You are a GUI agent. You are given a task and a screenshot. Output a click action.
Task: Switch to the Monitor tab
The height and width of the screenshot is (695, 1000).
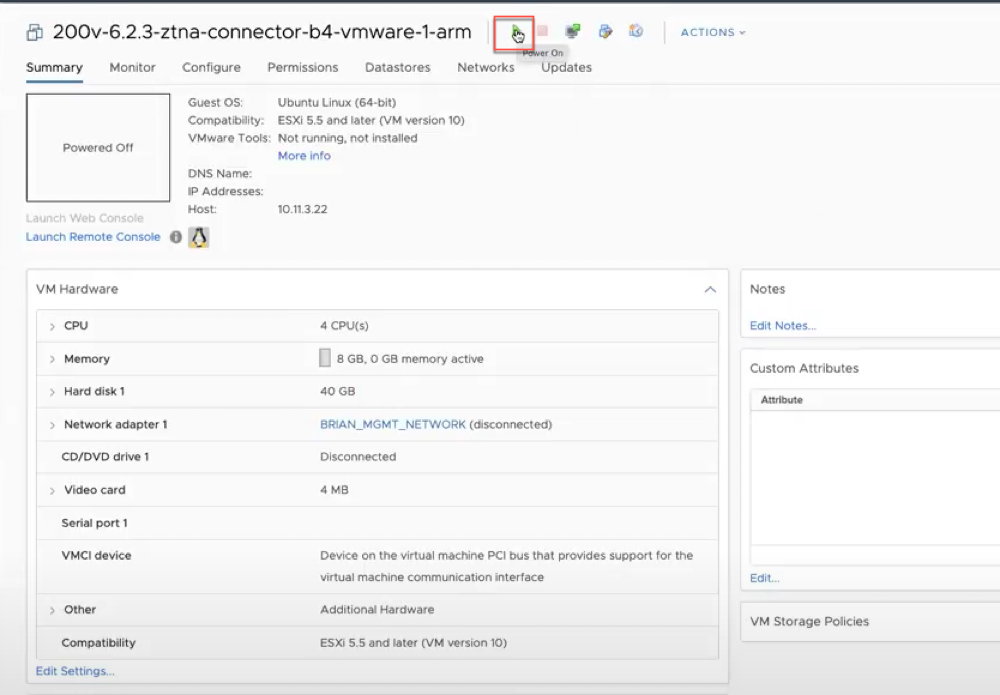coord(132,68)
